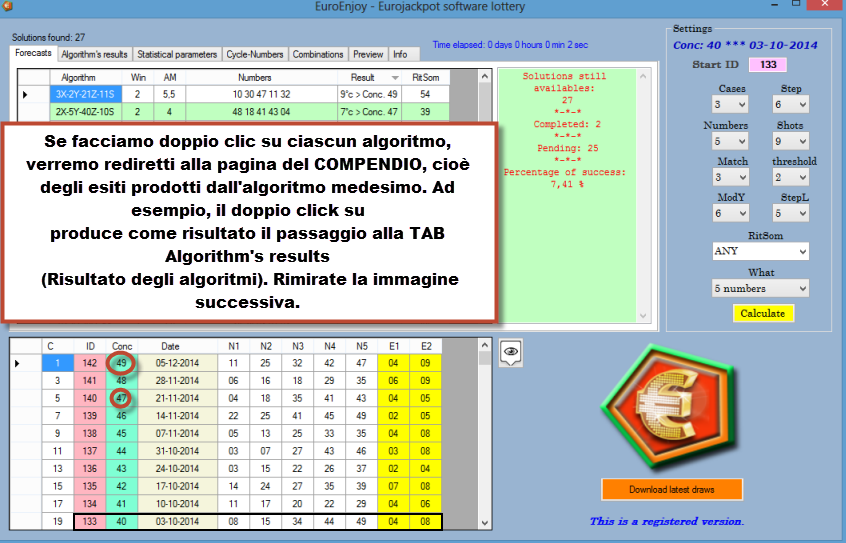Screen dimensions: 846x543
Task: Click the Date column header in draws table
Action: tap(178, 346)
